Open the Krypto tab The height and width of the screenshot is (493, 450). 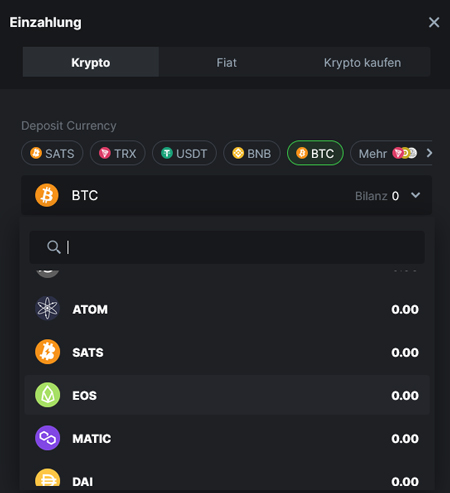point(91,62)
